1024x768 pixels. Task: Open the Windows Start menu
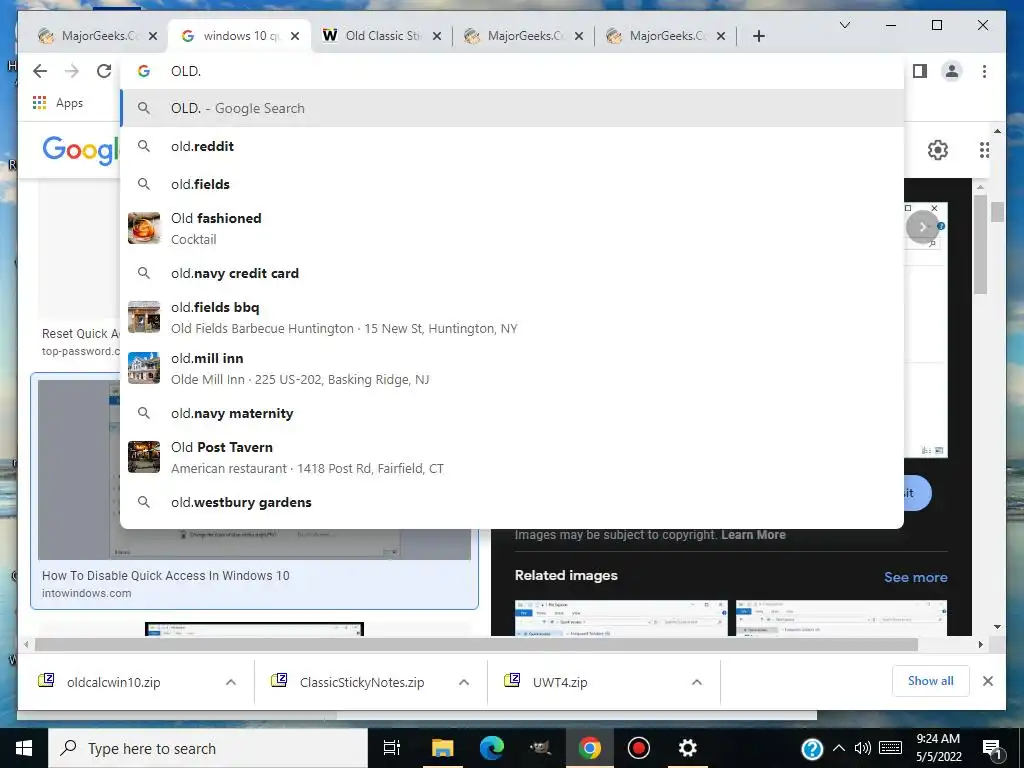coord(24,748)
